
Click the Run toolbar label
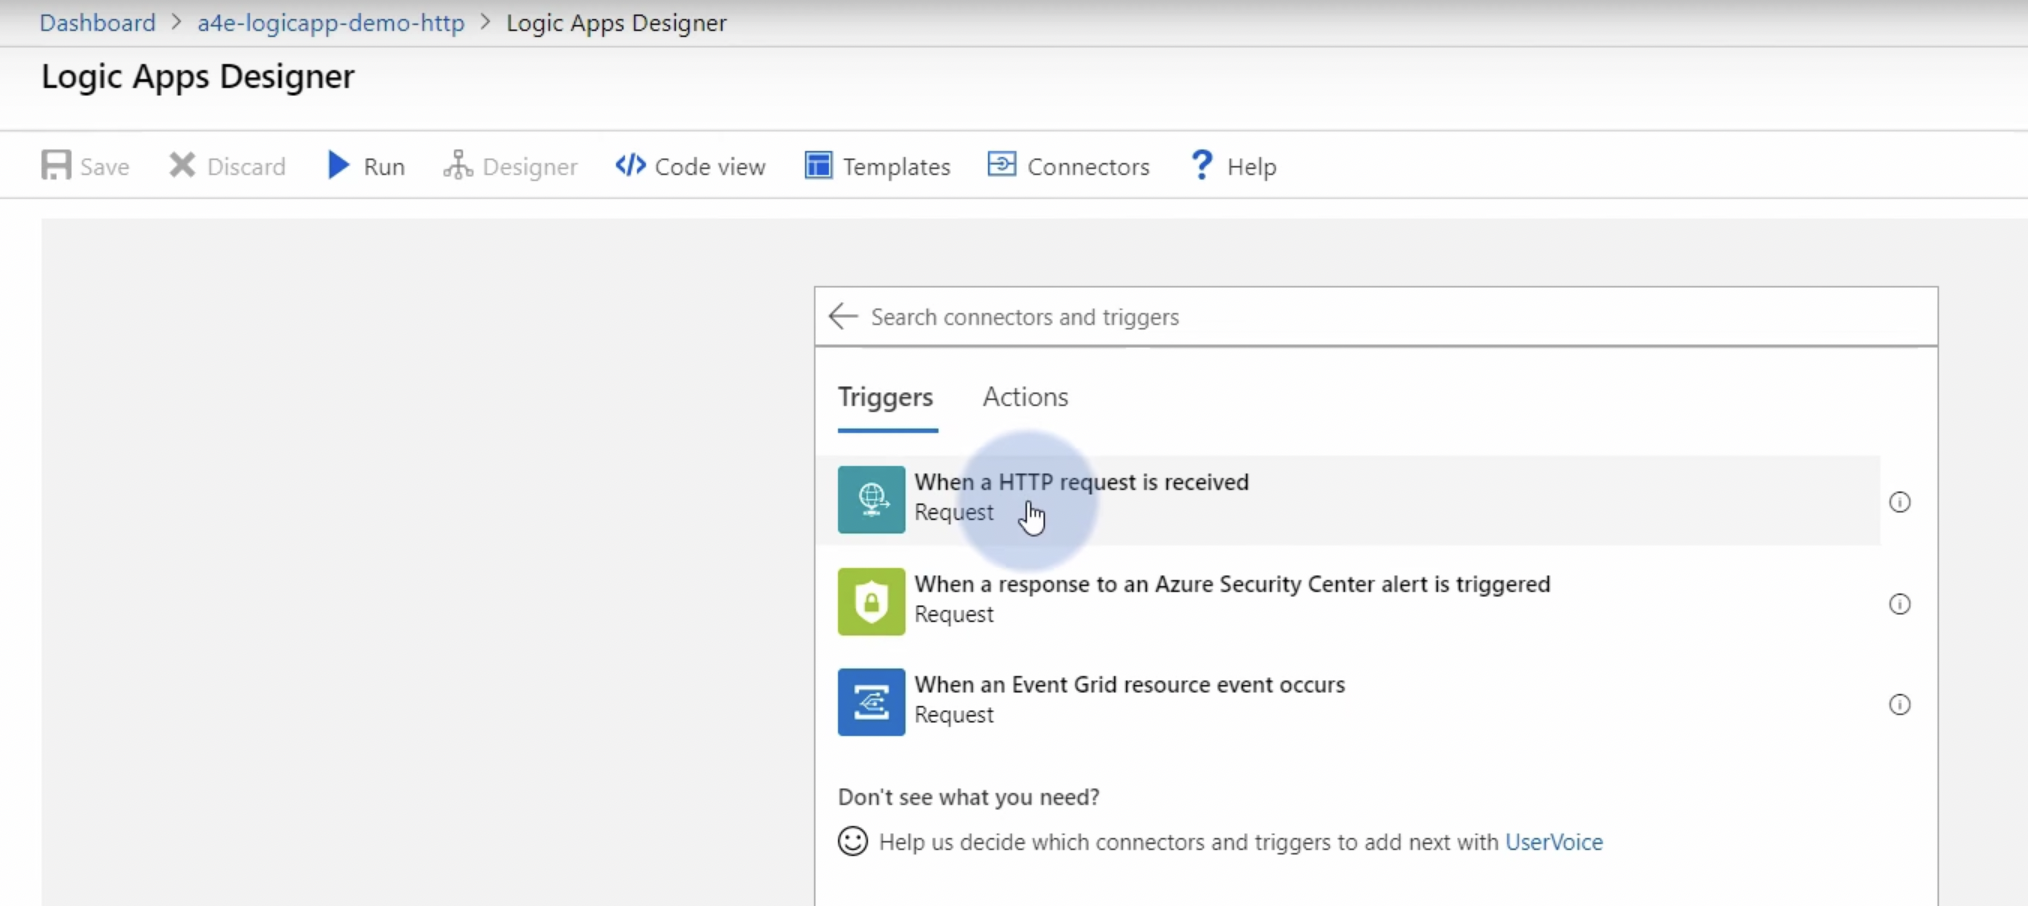(x=384, y=167)
